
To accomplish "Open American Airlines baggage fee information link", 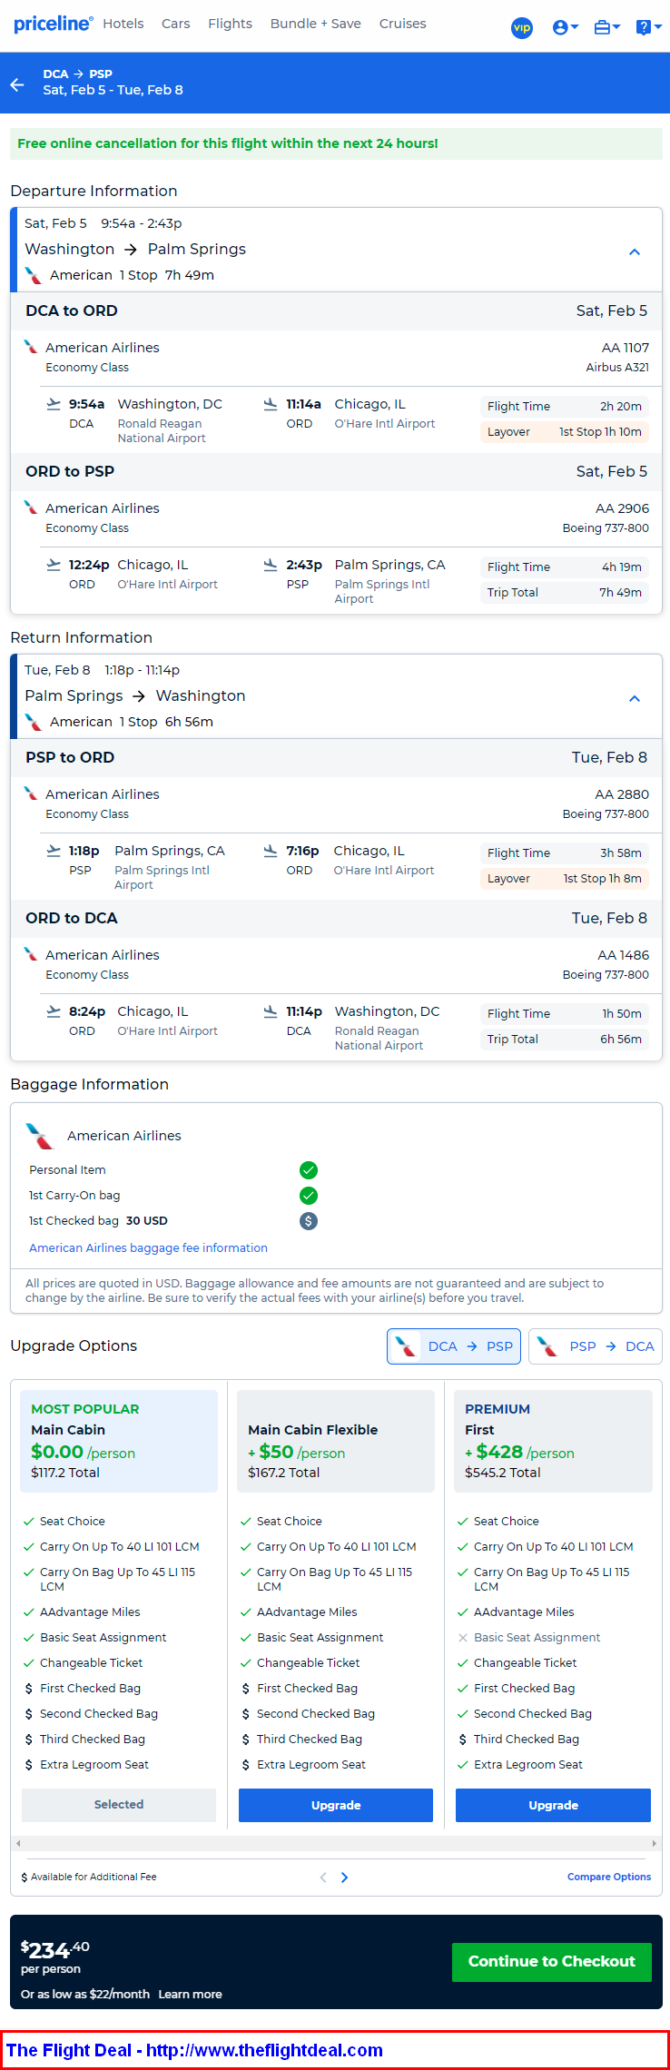I will point(148,1248).
